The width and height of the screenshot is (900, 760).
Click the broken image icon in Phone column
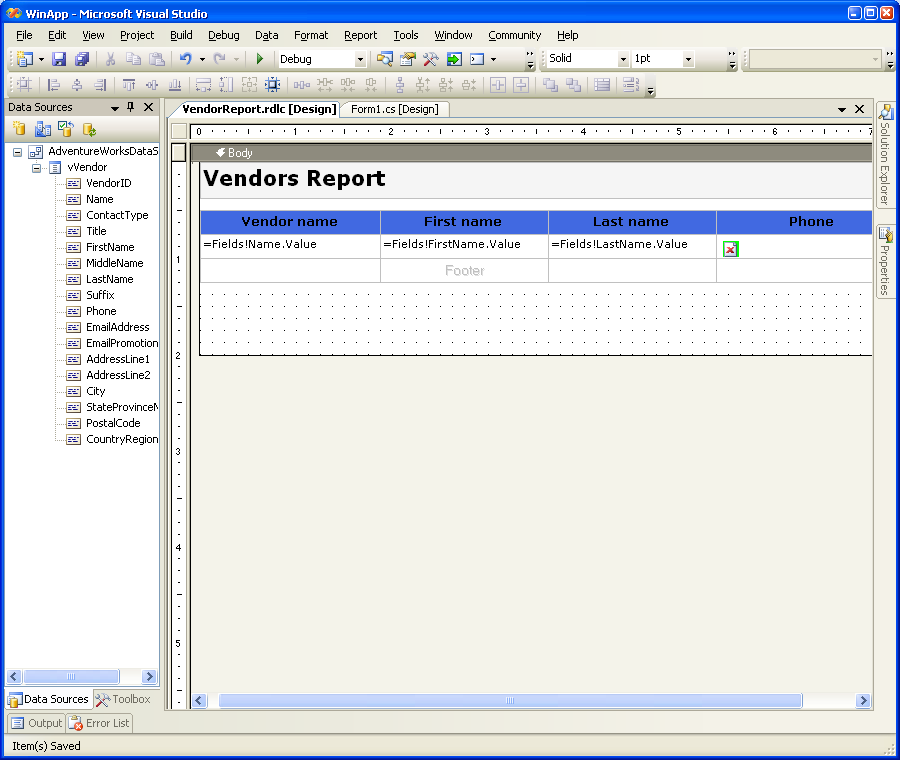tap(731, 249)
